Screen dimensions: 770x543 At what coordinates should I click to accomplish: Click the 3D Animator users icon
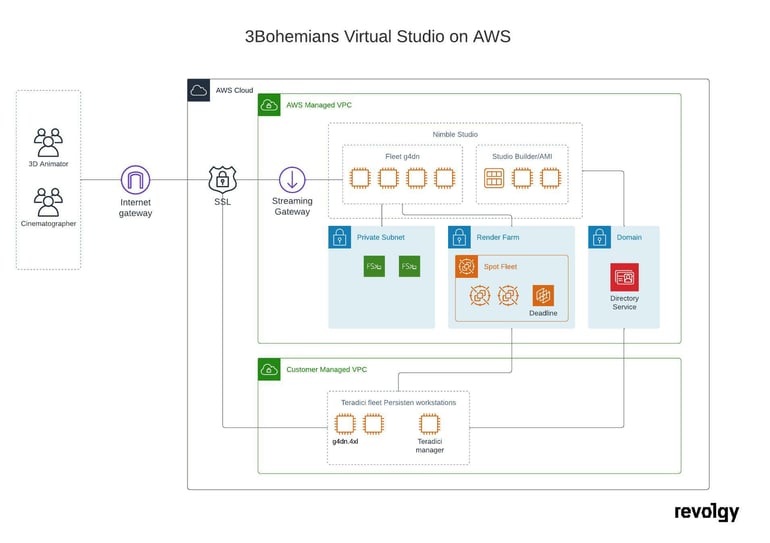(x=48, y=142)
